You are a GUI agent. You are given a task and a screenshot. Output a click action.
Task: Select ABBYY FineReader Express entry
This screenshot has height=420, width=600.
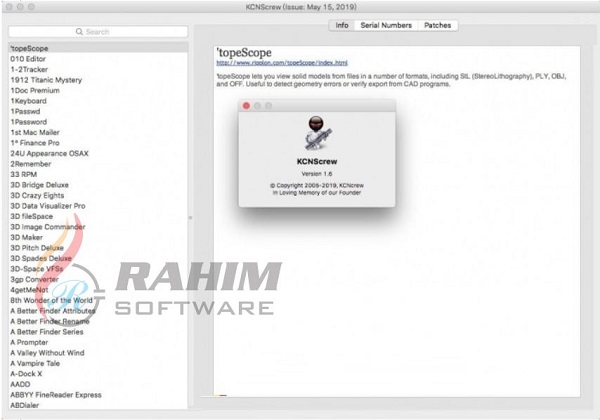click(x=98, y=395)
